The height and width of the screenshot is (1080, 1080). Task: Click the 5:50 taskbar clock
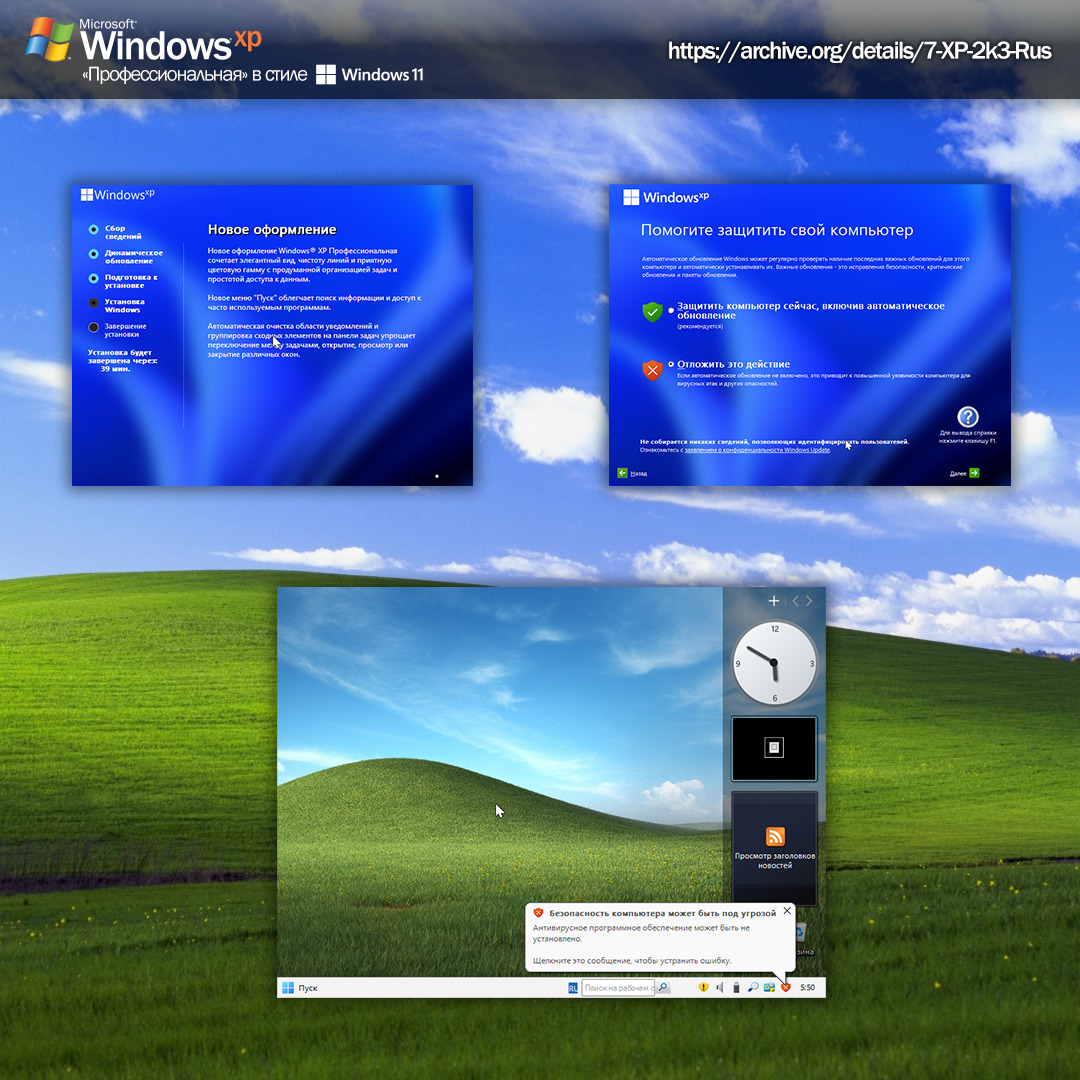tap(807, 988)
